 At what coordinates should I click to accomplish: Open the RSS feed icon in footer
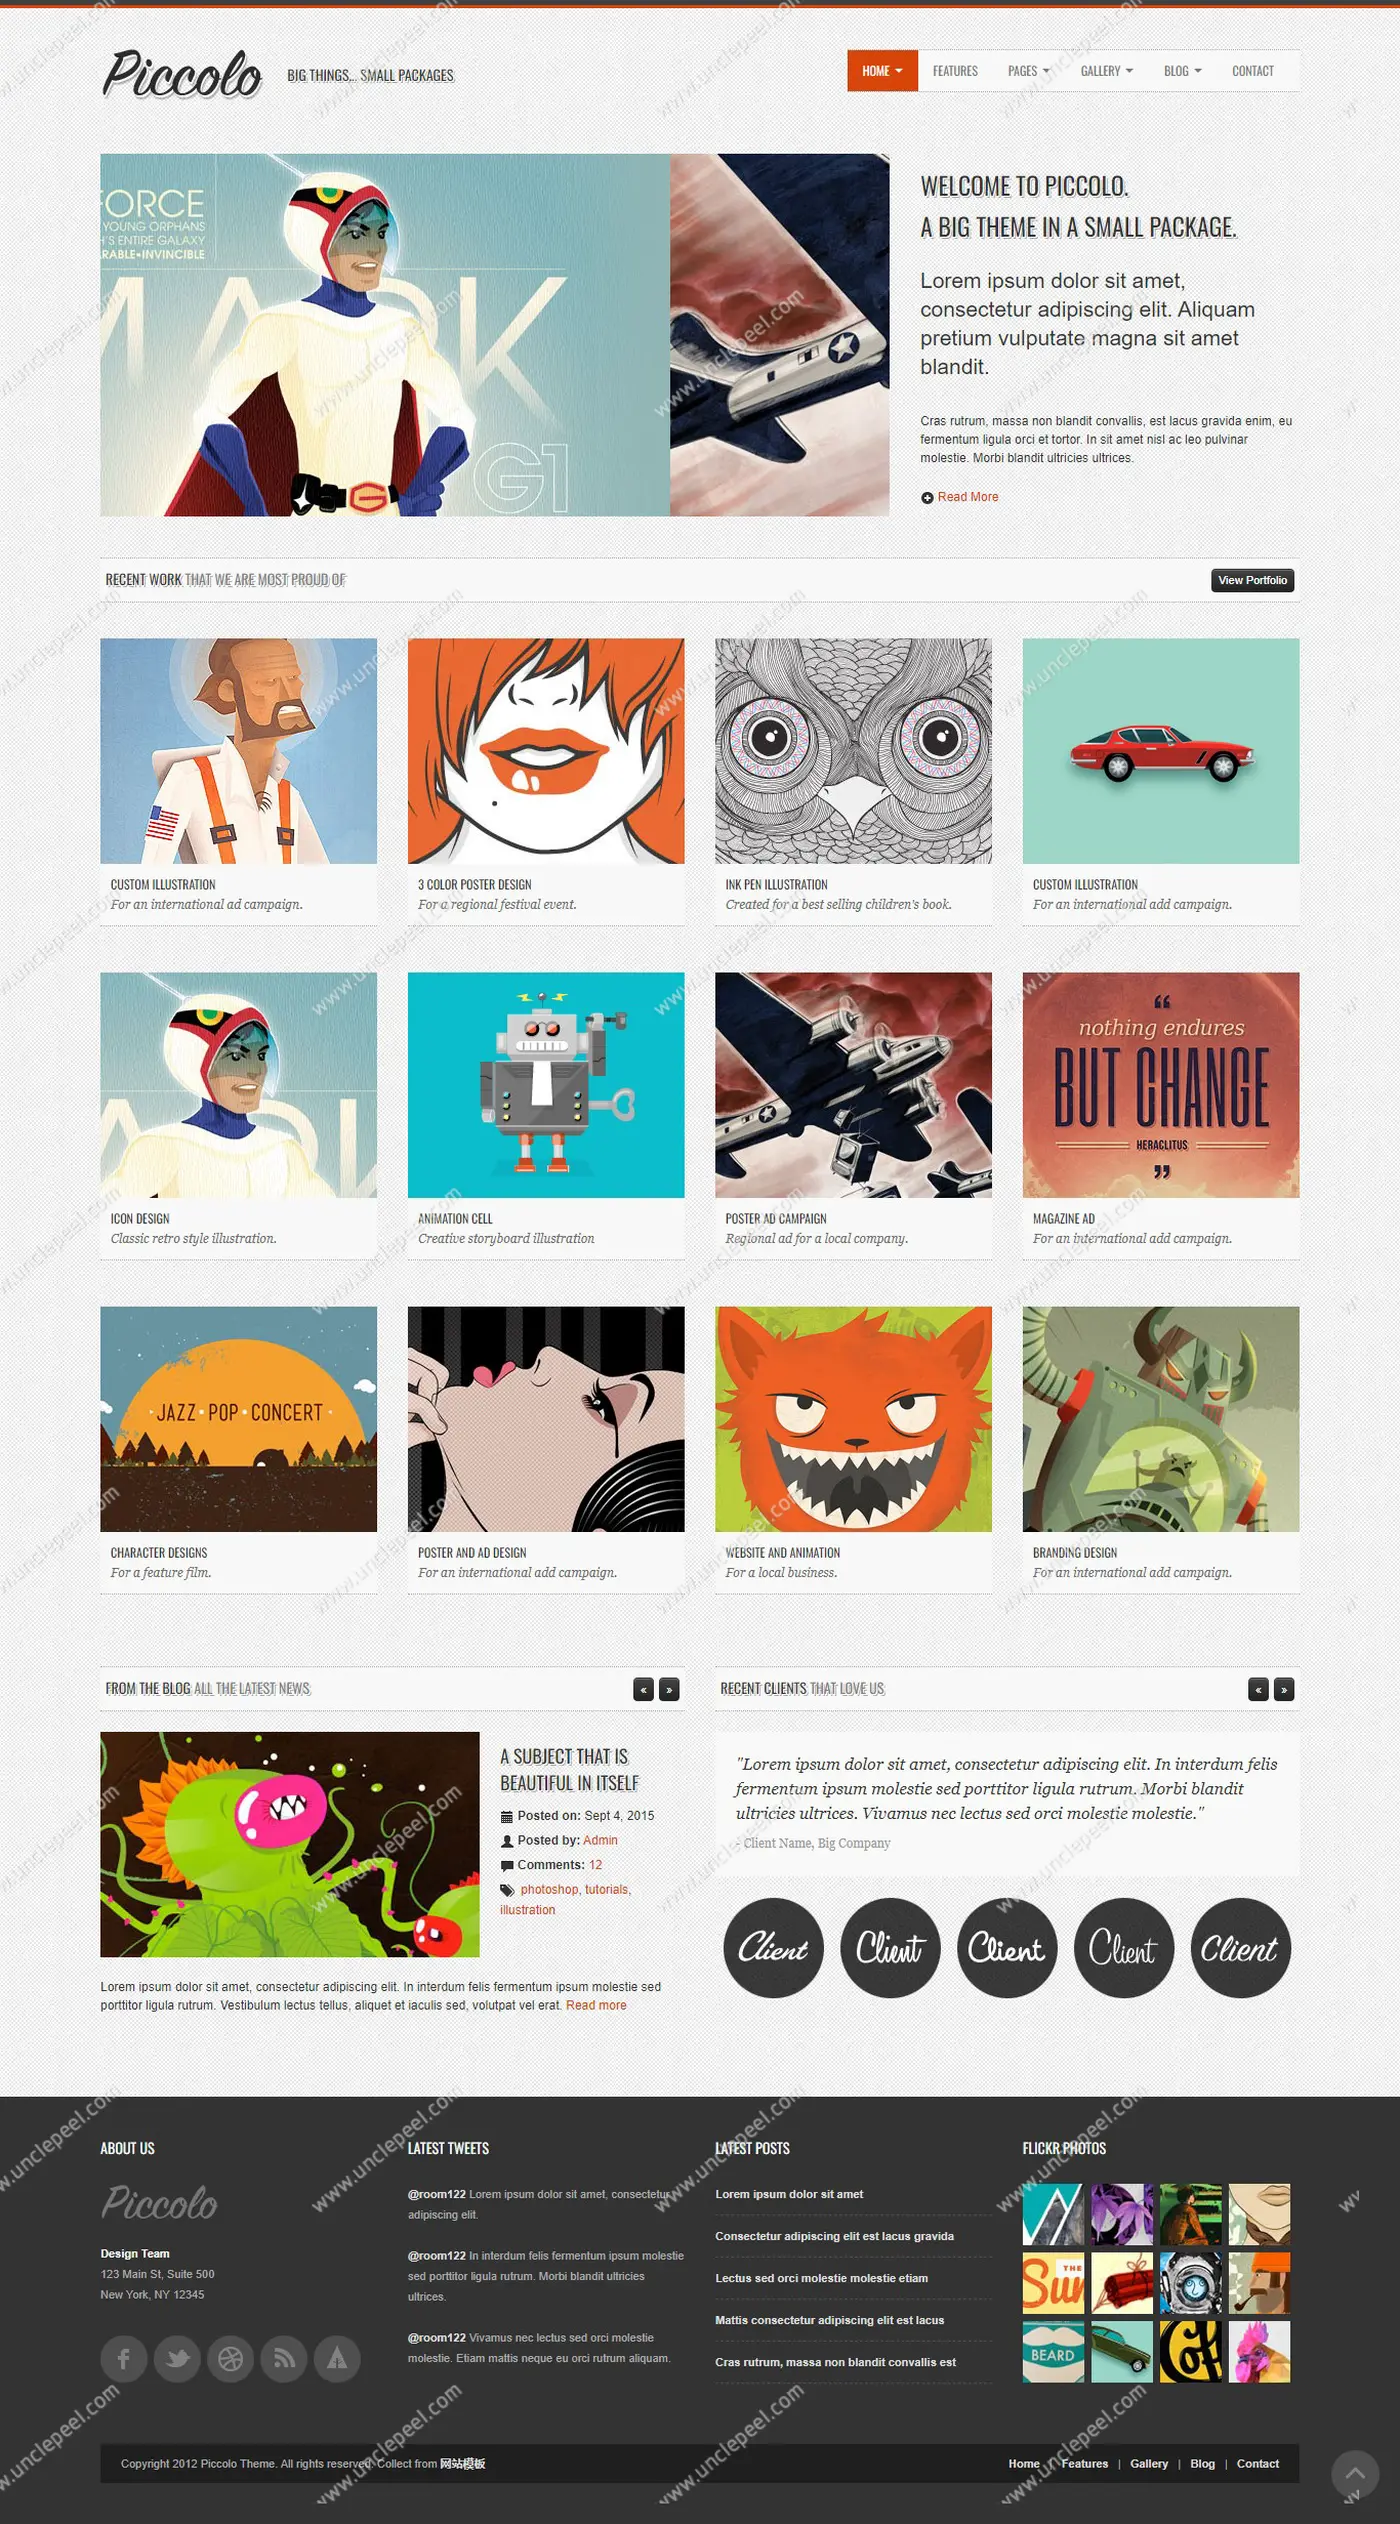[284, 2359]
